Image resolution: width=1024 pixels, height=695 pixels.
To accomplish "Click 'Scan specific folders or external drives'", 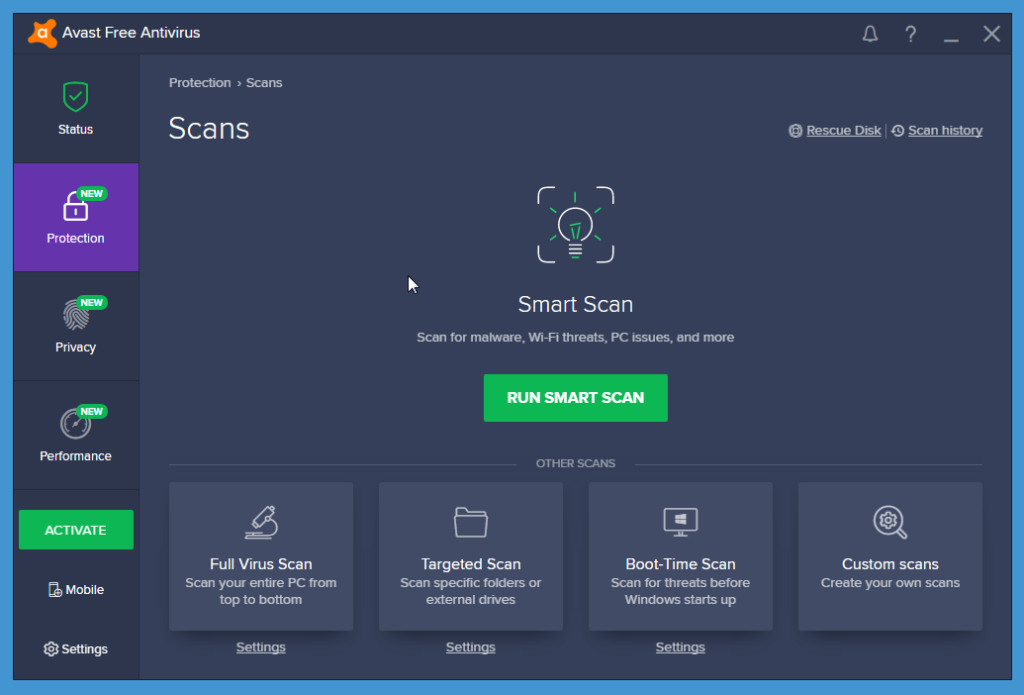I will (x=471, y=591).
